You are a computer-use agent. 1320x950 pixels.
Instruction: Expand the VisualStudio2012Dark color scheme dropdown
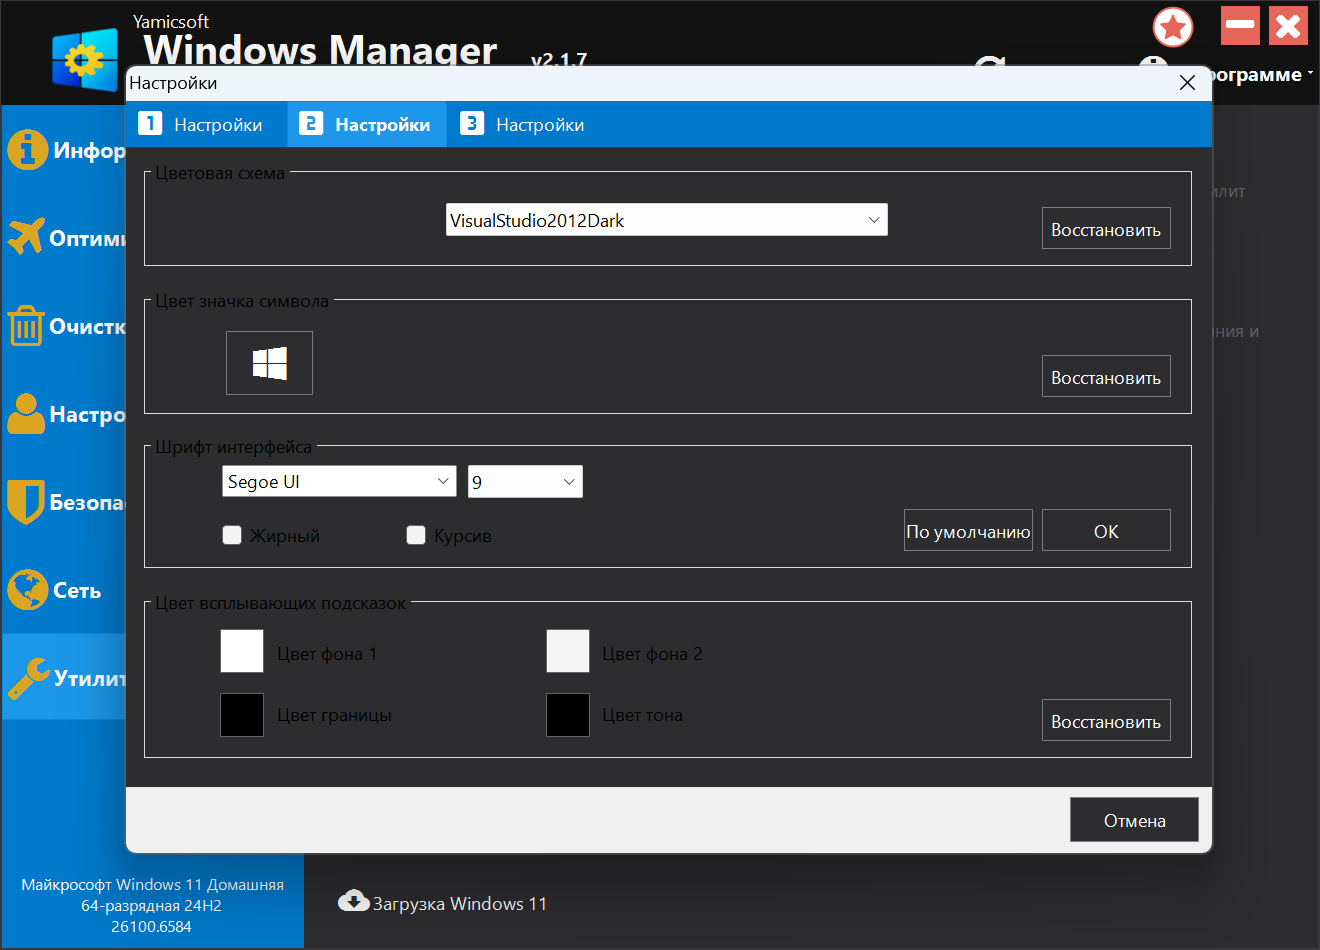(666, 220)
